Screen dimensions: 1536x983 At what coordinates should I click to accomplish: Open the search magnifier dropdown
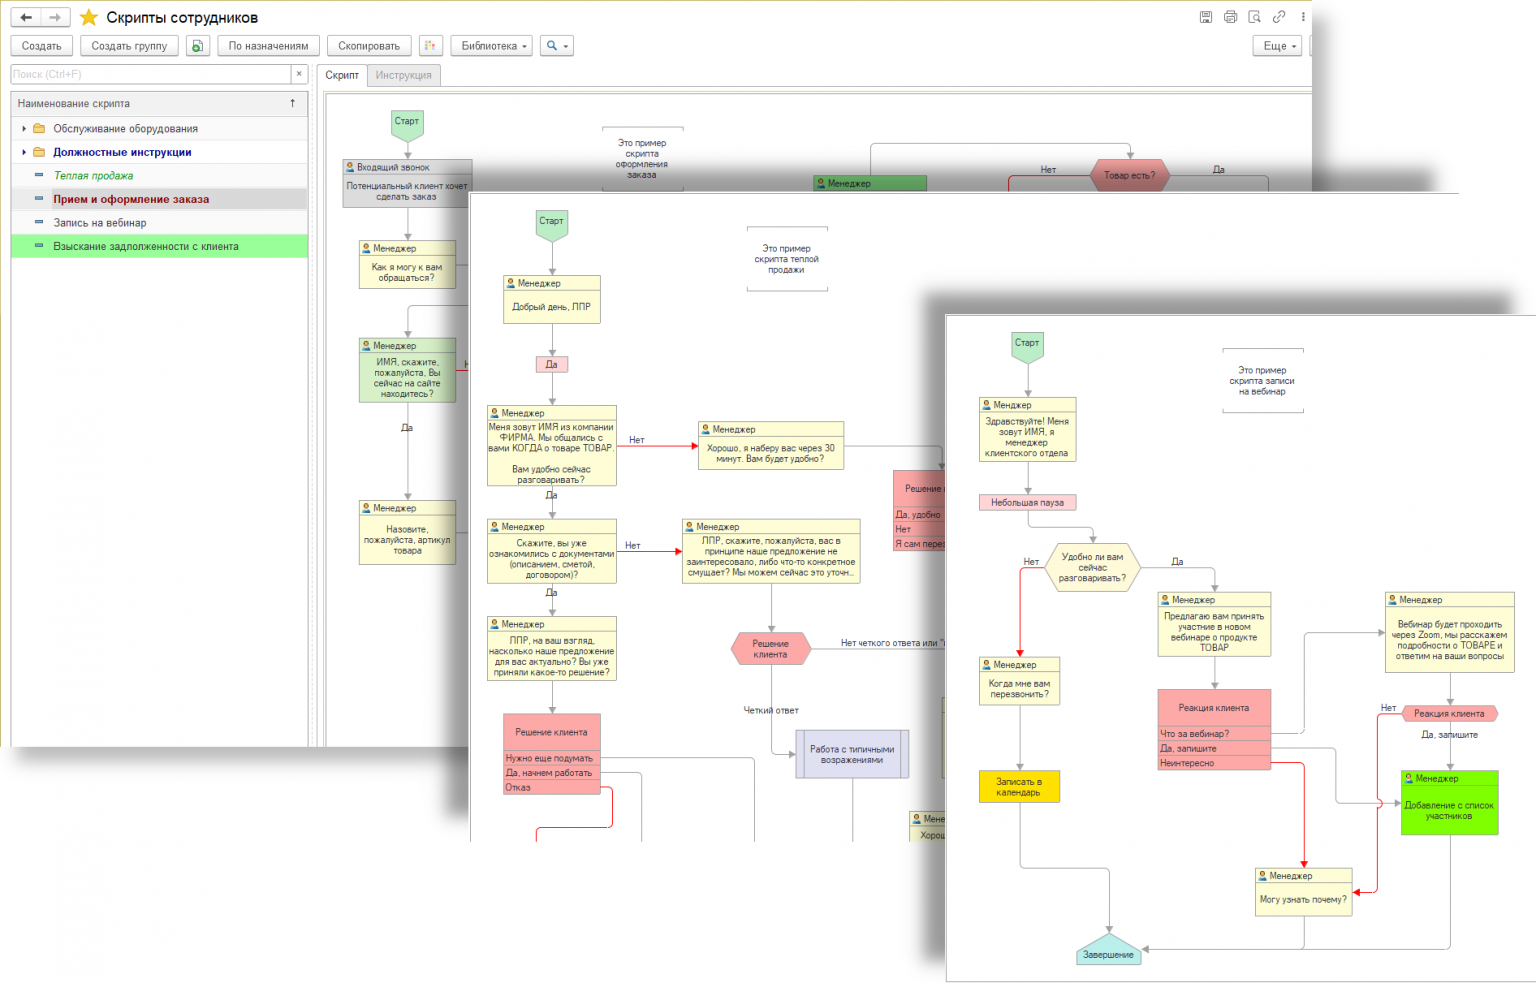(556, 46)
